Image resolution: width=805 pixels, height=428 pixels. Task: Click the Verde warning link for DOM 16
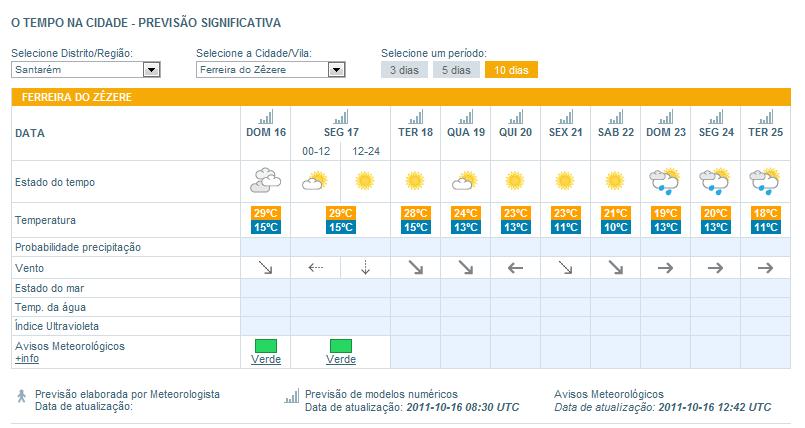click(265, 360)
